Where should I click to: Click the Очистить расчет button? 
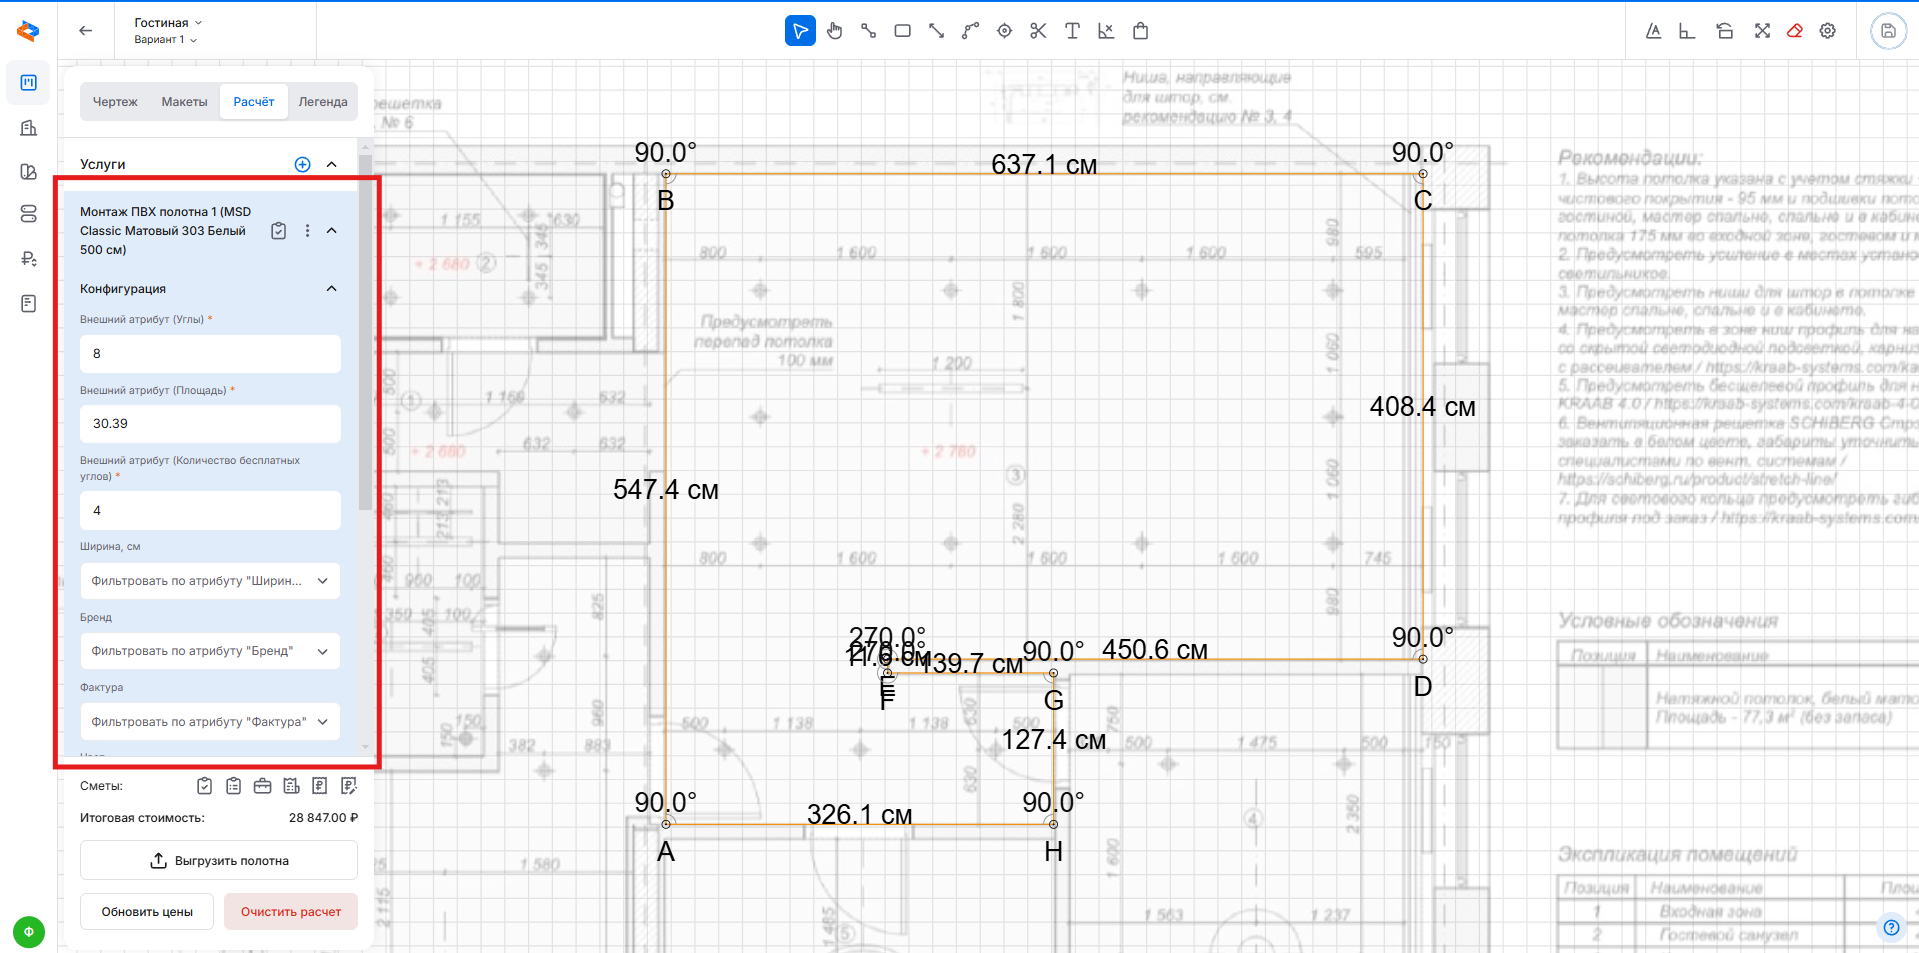[x=291, y=912]
